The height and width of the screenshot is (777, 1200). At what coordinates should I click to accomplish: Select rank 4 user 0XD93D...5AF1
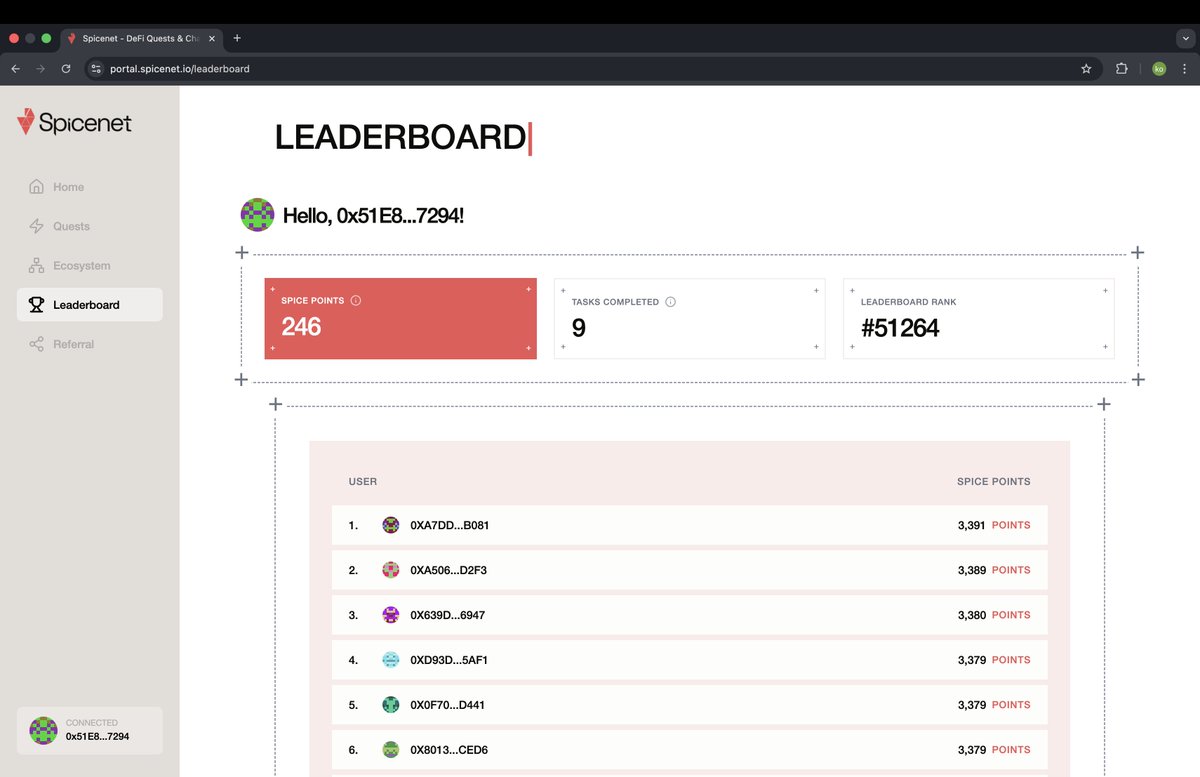[x=690, y=660]
